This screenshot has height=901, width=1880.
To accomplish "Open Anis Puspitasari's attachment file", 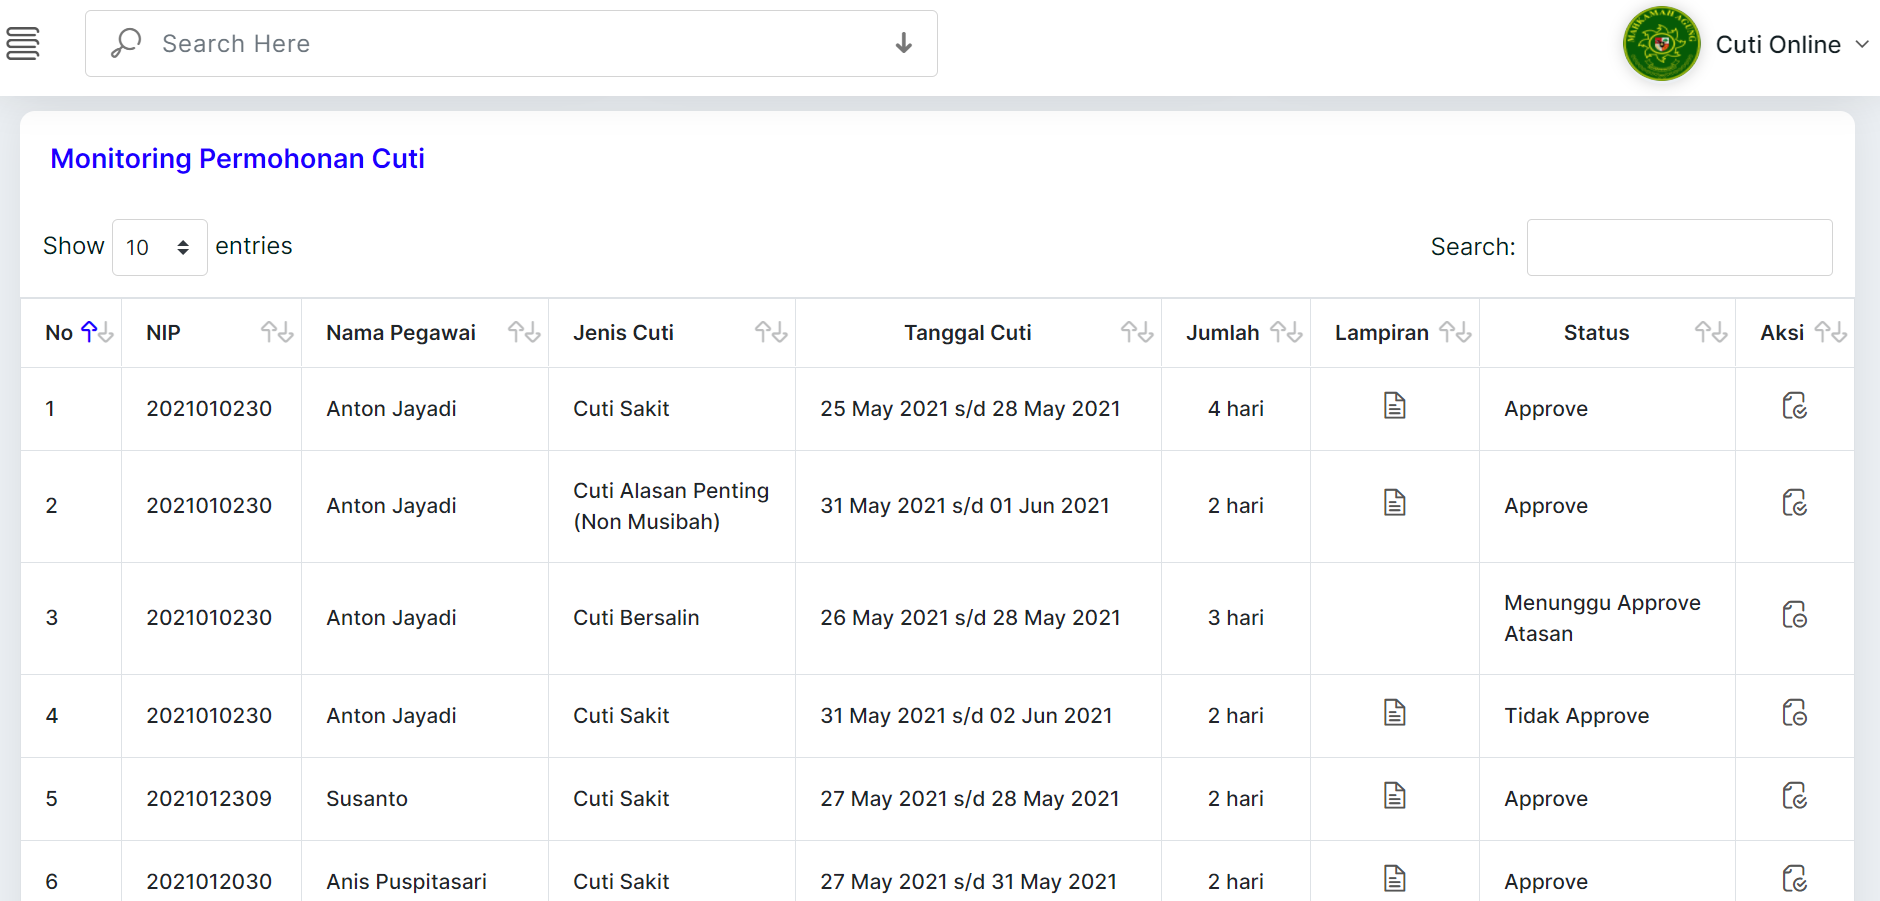I will (x=1394, y=877).
